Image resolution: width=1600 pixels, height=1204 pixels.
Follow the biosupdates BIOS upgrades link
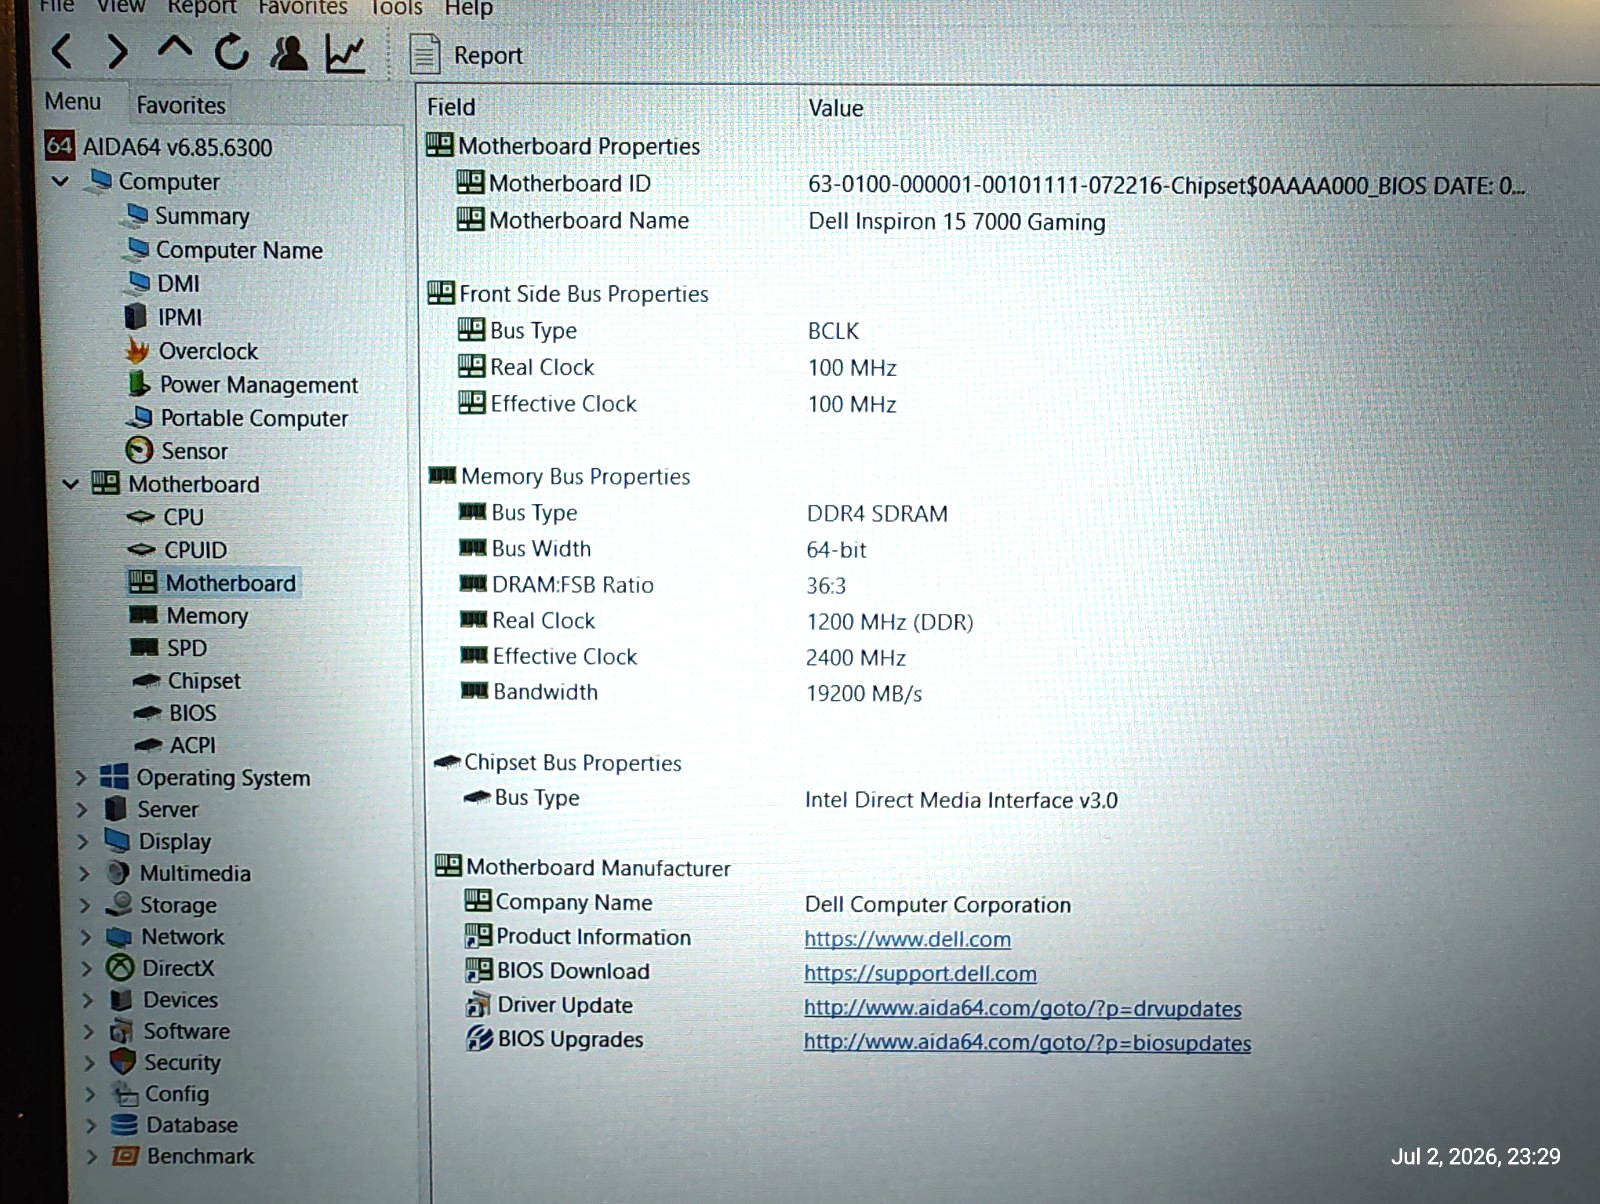pos(1027,1043)
